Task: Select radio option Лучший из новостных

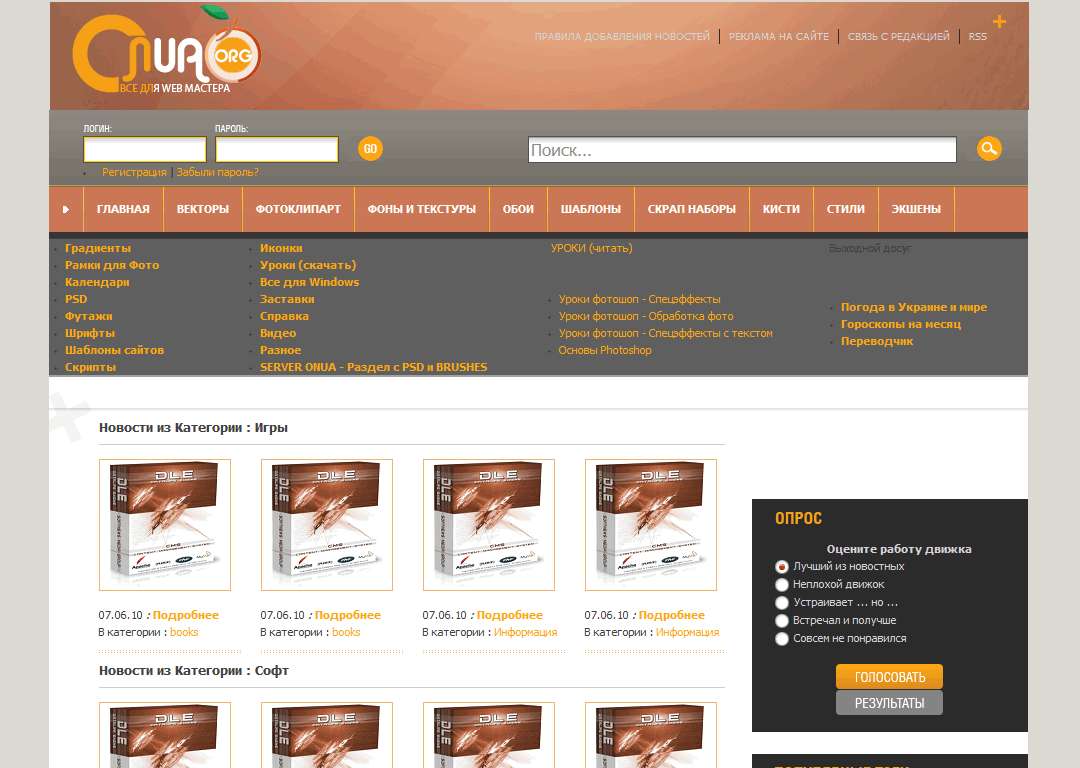Action: pos(781,566)
